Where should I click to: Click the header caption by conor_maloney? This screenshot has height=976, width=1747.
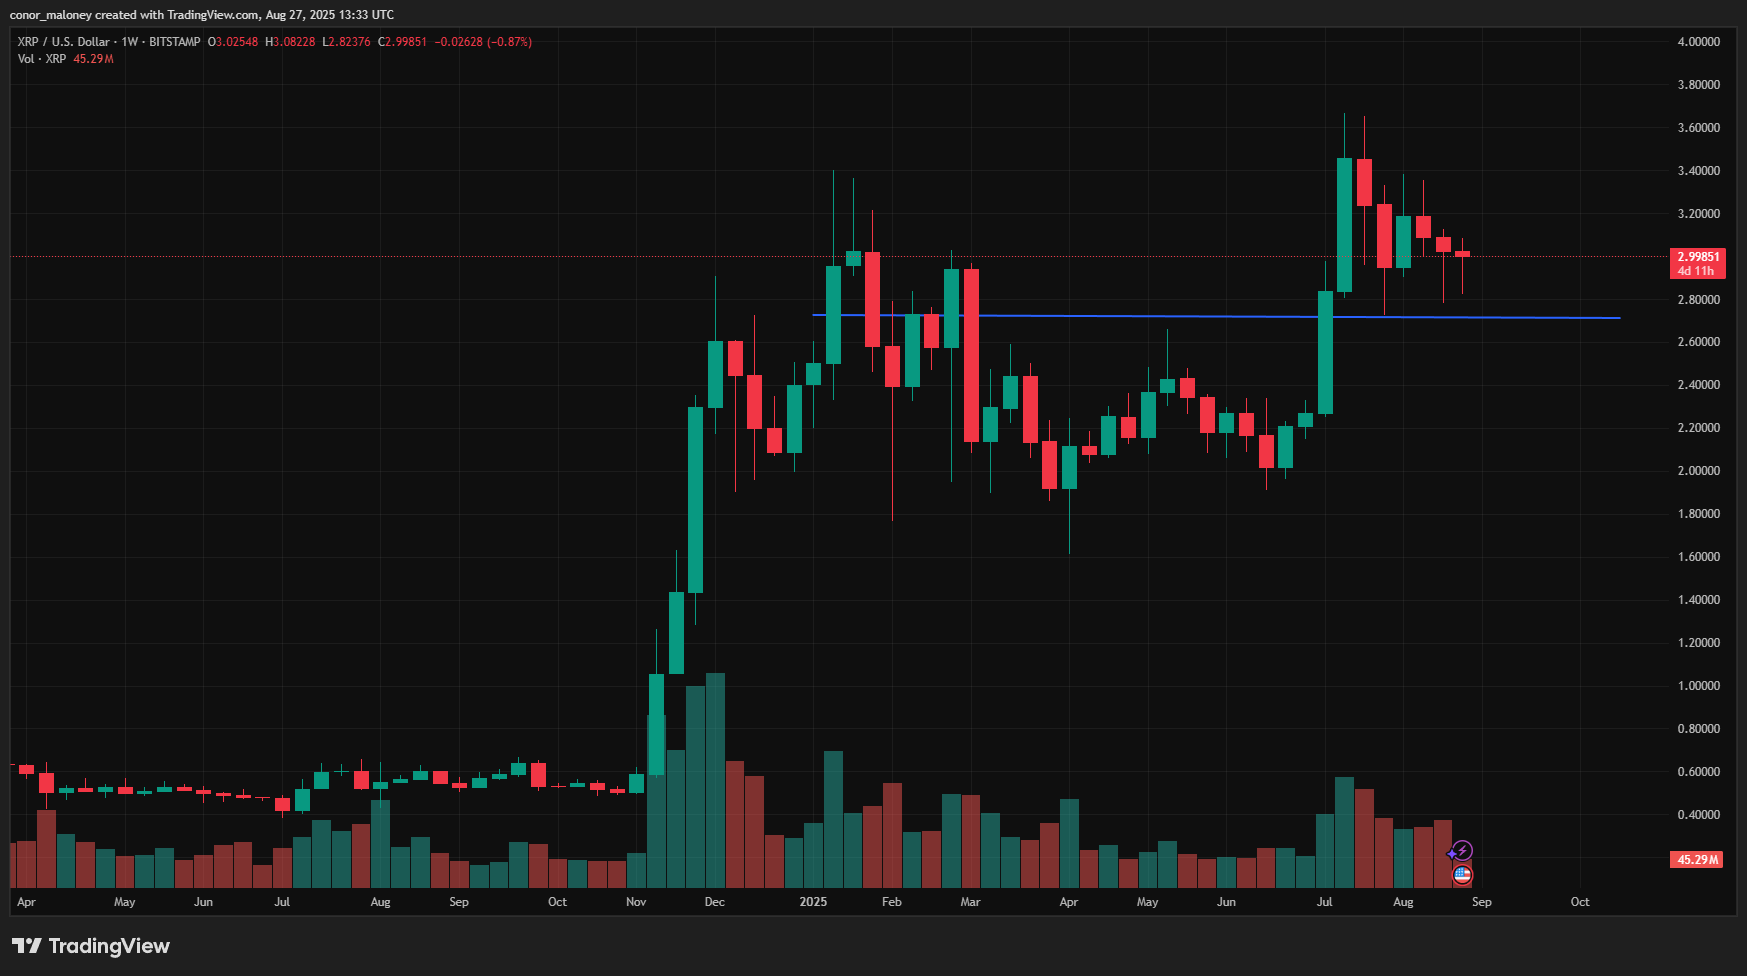point(202,14)
